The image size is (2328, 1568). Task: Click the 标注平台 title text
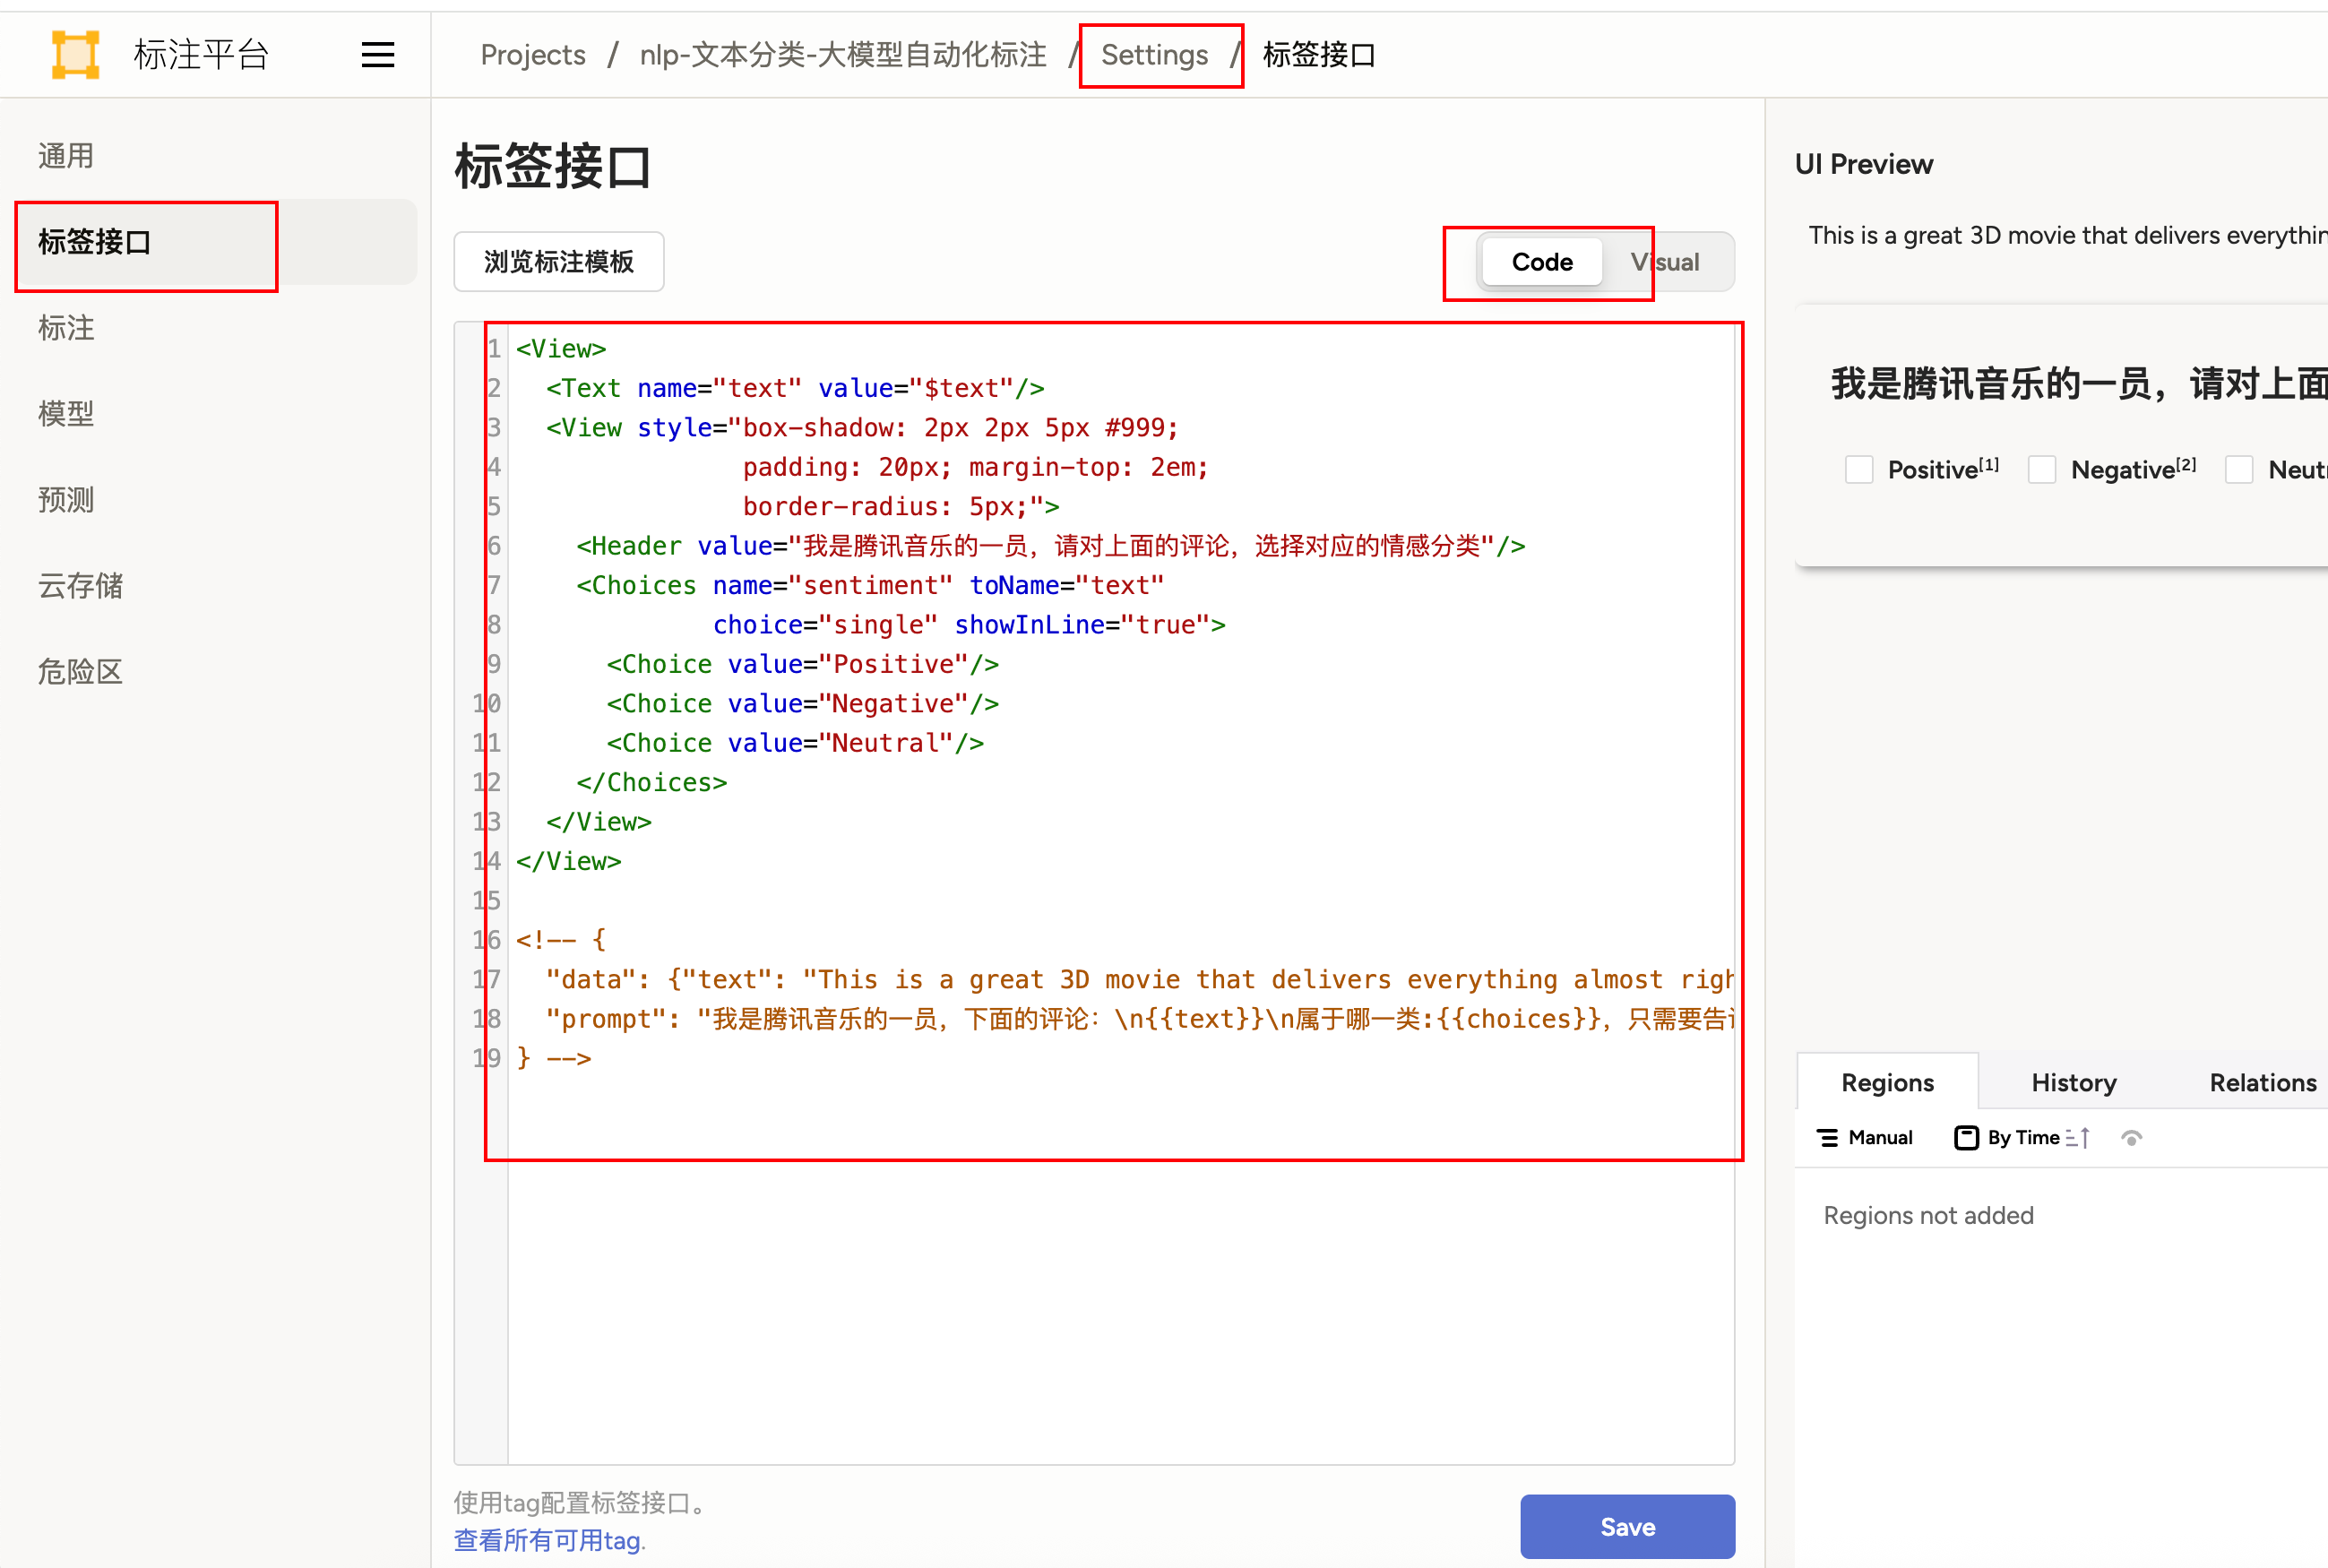[201, 54]
